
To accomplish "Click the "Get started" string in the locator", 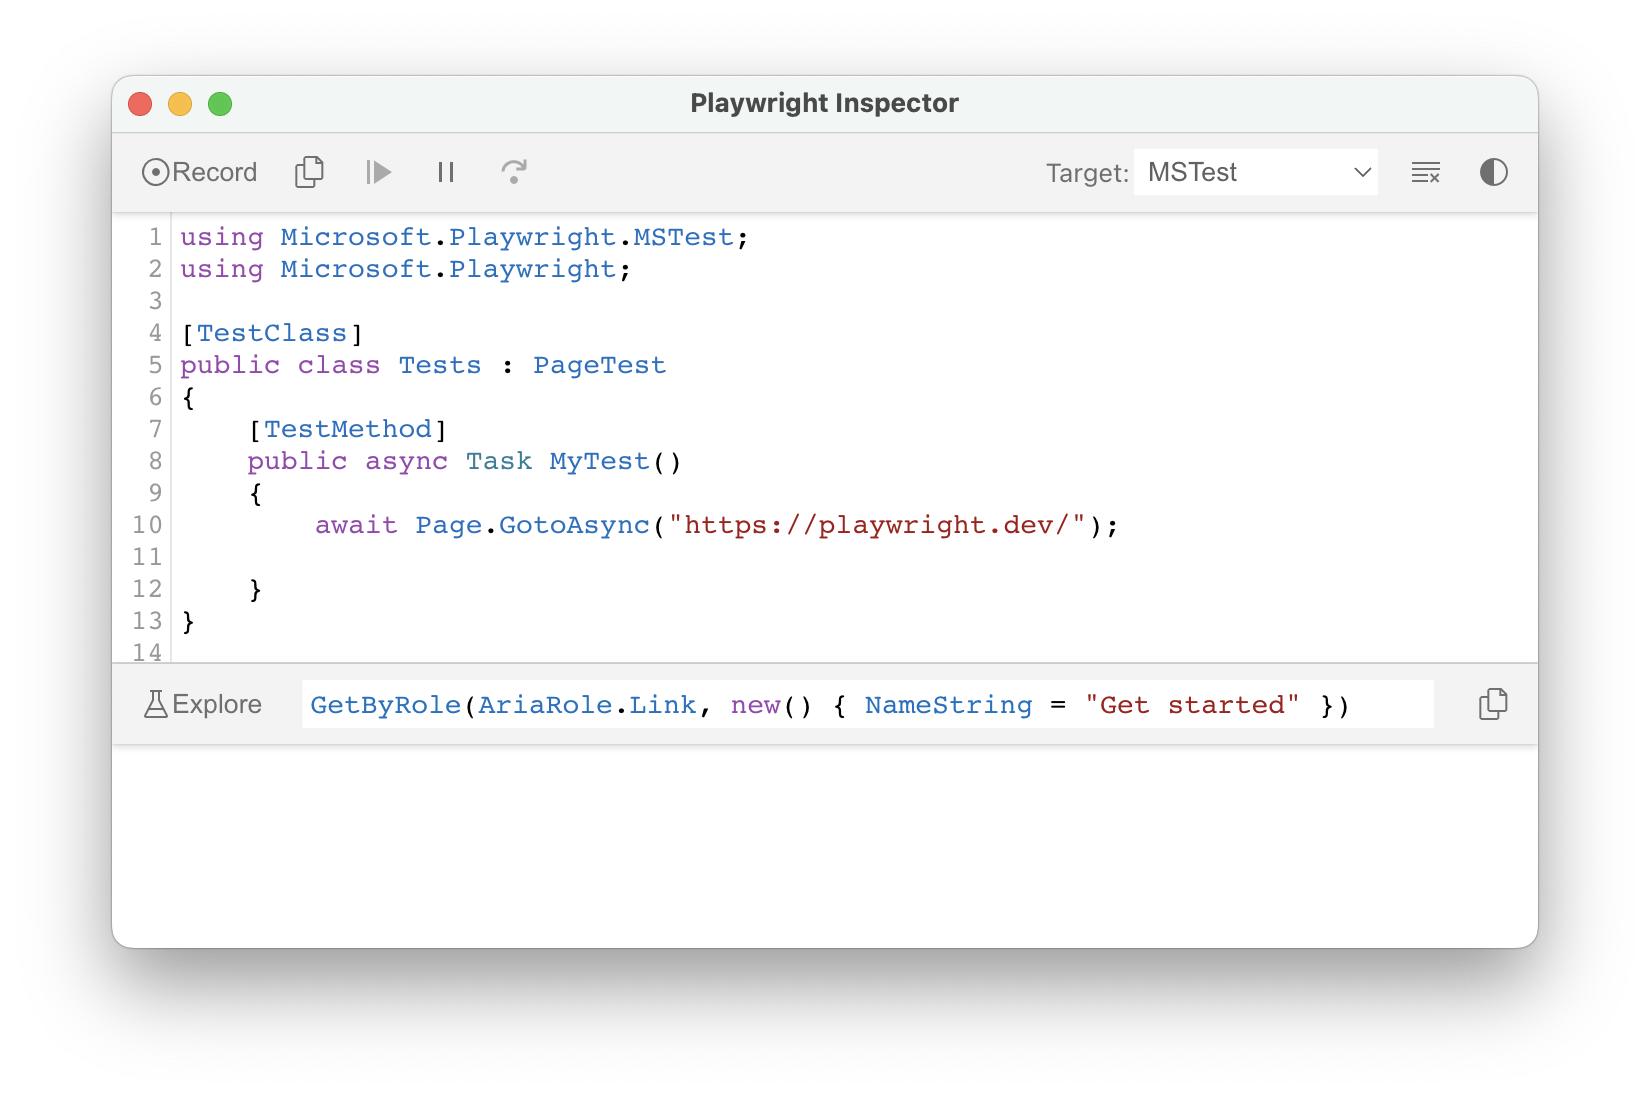I will [x=1192, y=705].
